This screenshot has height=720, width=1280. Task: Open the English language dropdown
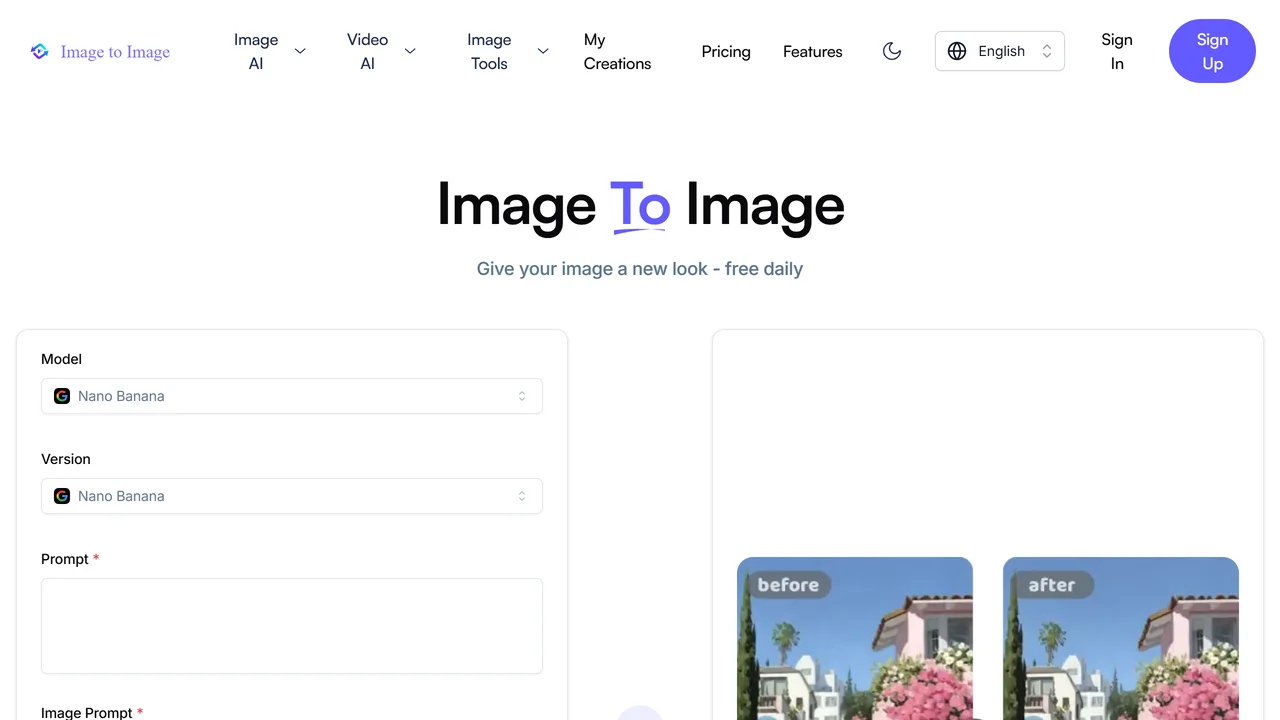1000,51
